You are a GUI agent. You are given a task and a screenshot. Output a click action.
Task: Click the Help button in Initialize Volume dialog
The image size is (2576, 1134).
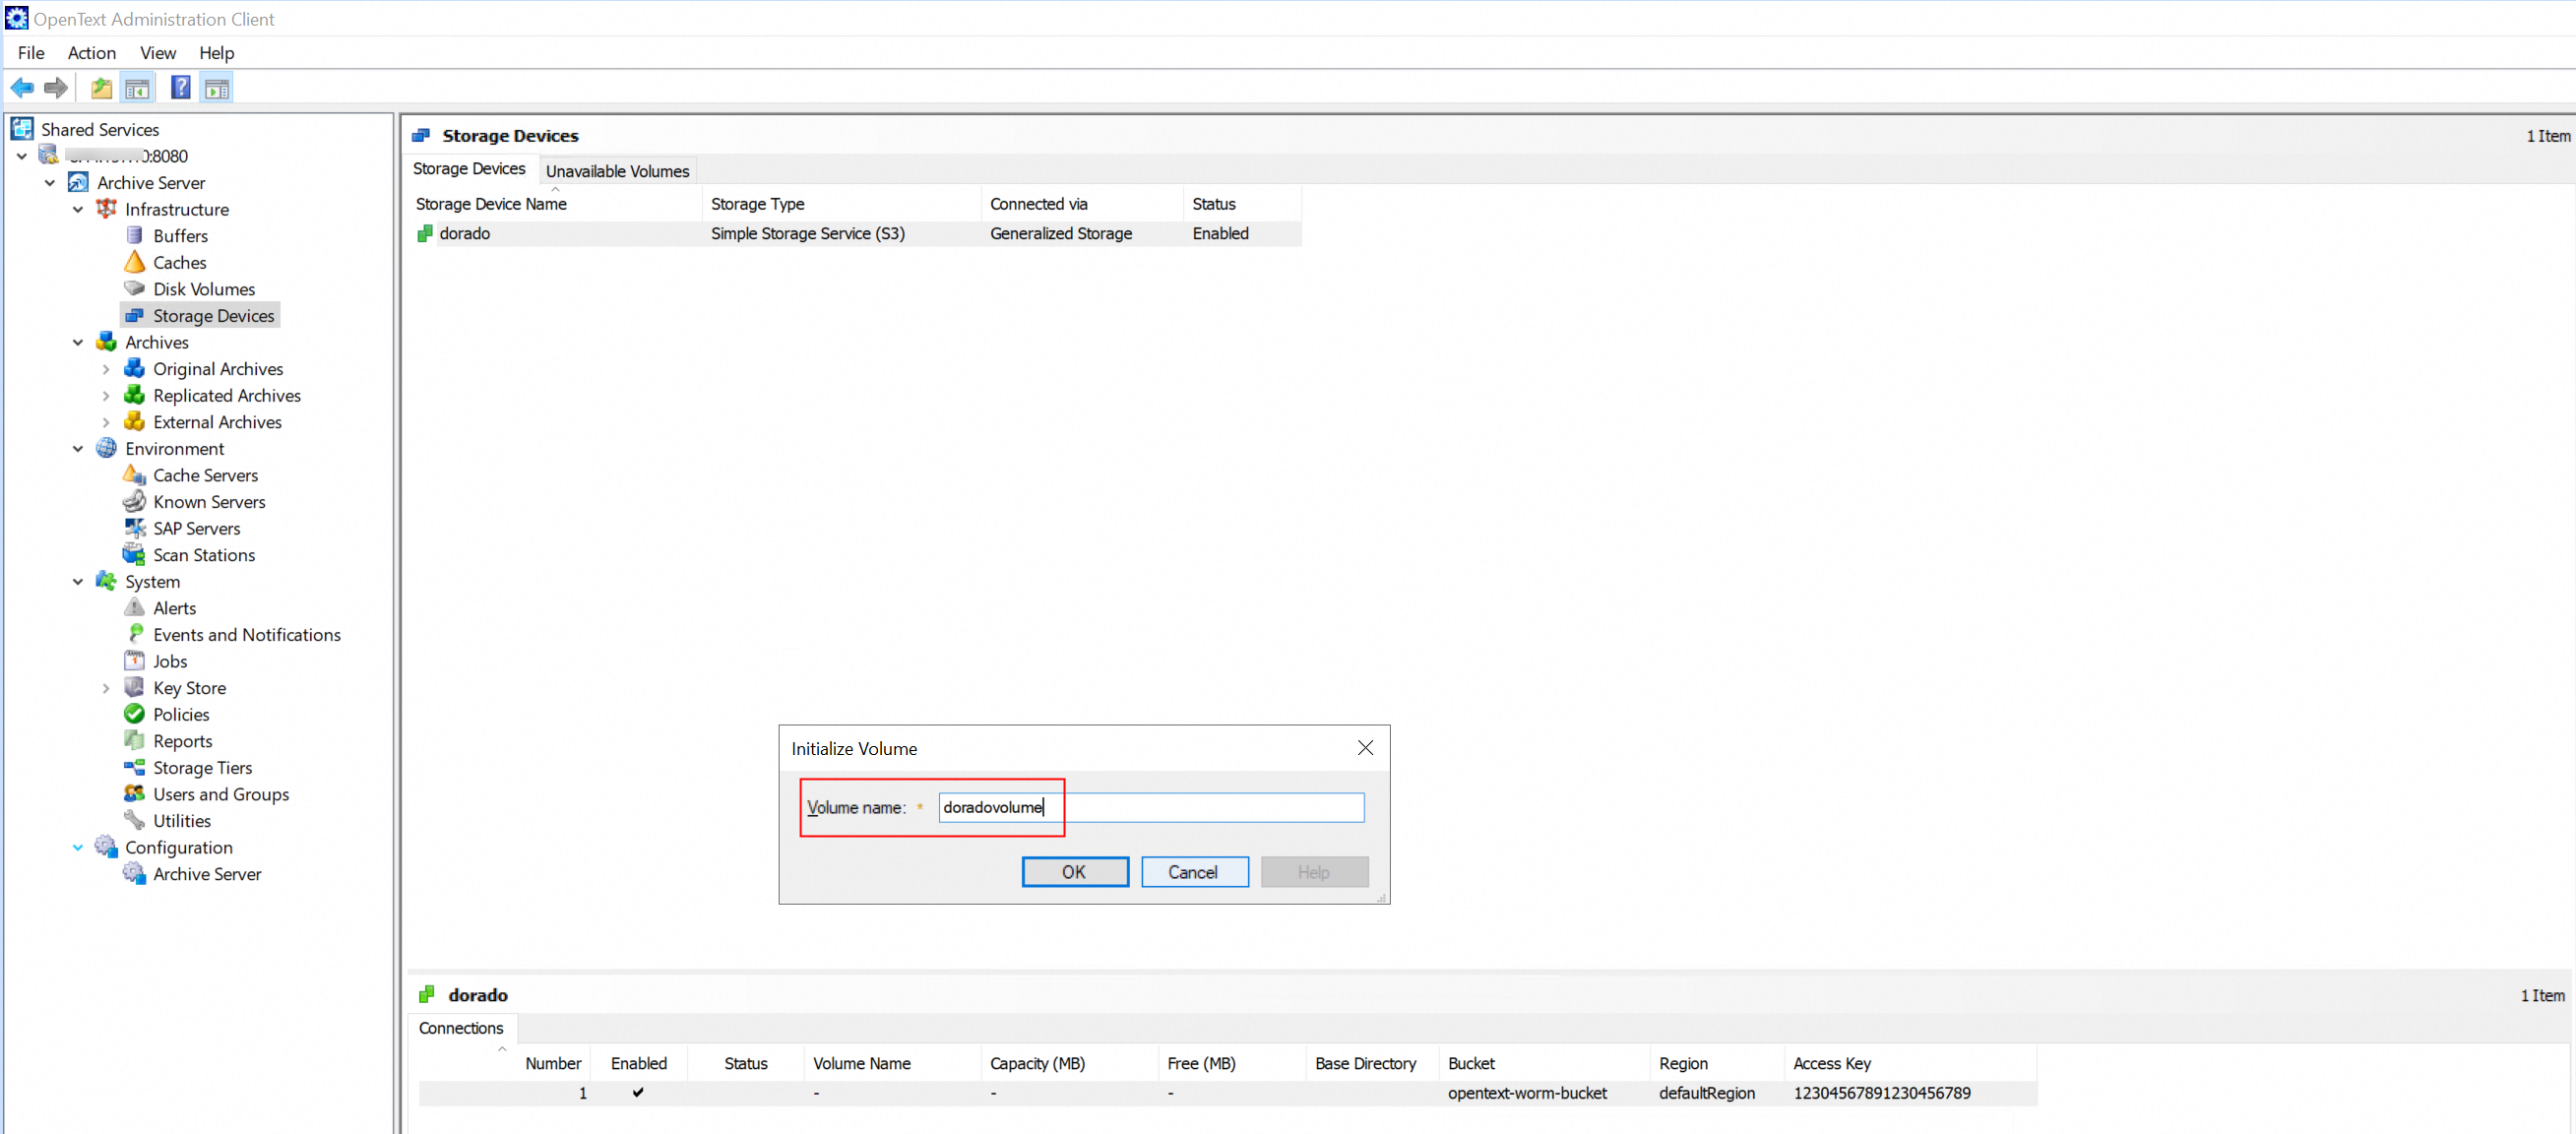coord(1314,872)
